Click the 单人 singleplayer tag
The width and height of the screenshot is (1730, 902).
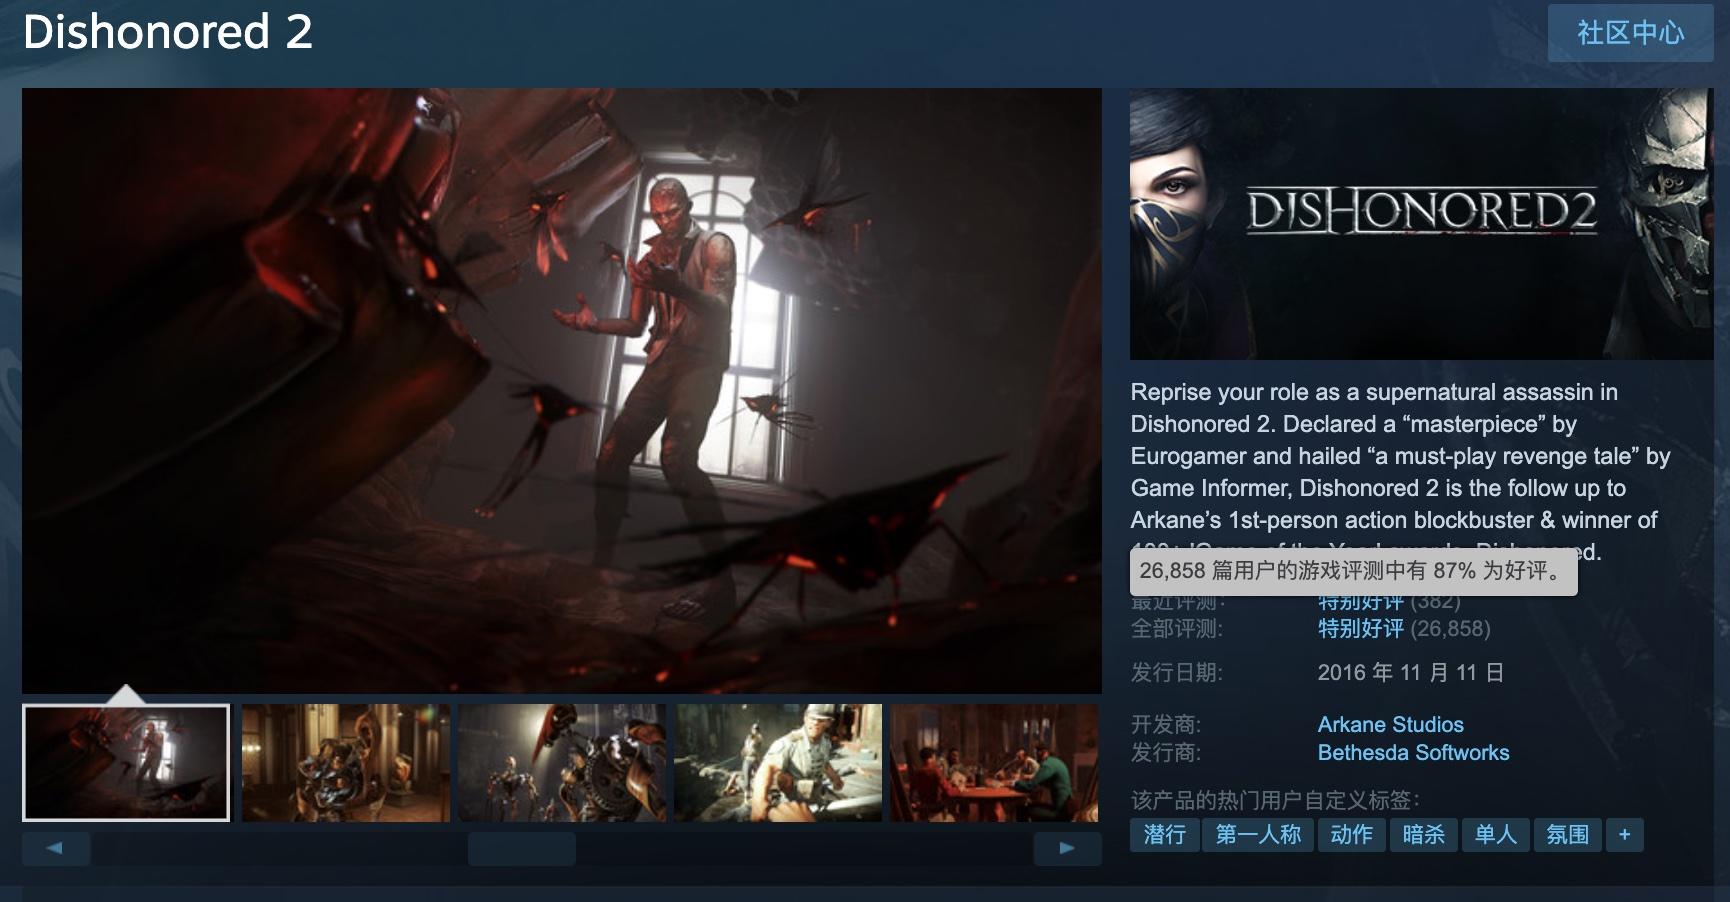pos(1495,835)
